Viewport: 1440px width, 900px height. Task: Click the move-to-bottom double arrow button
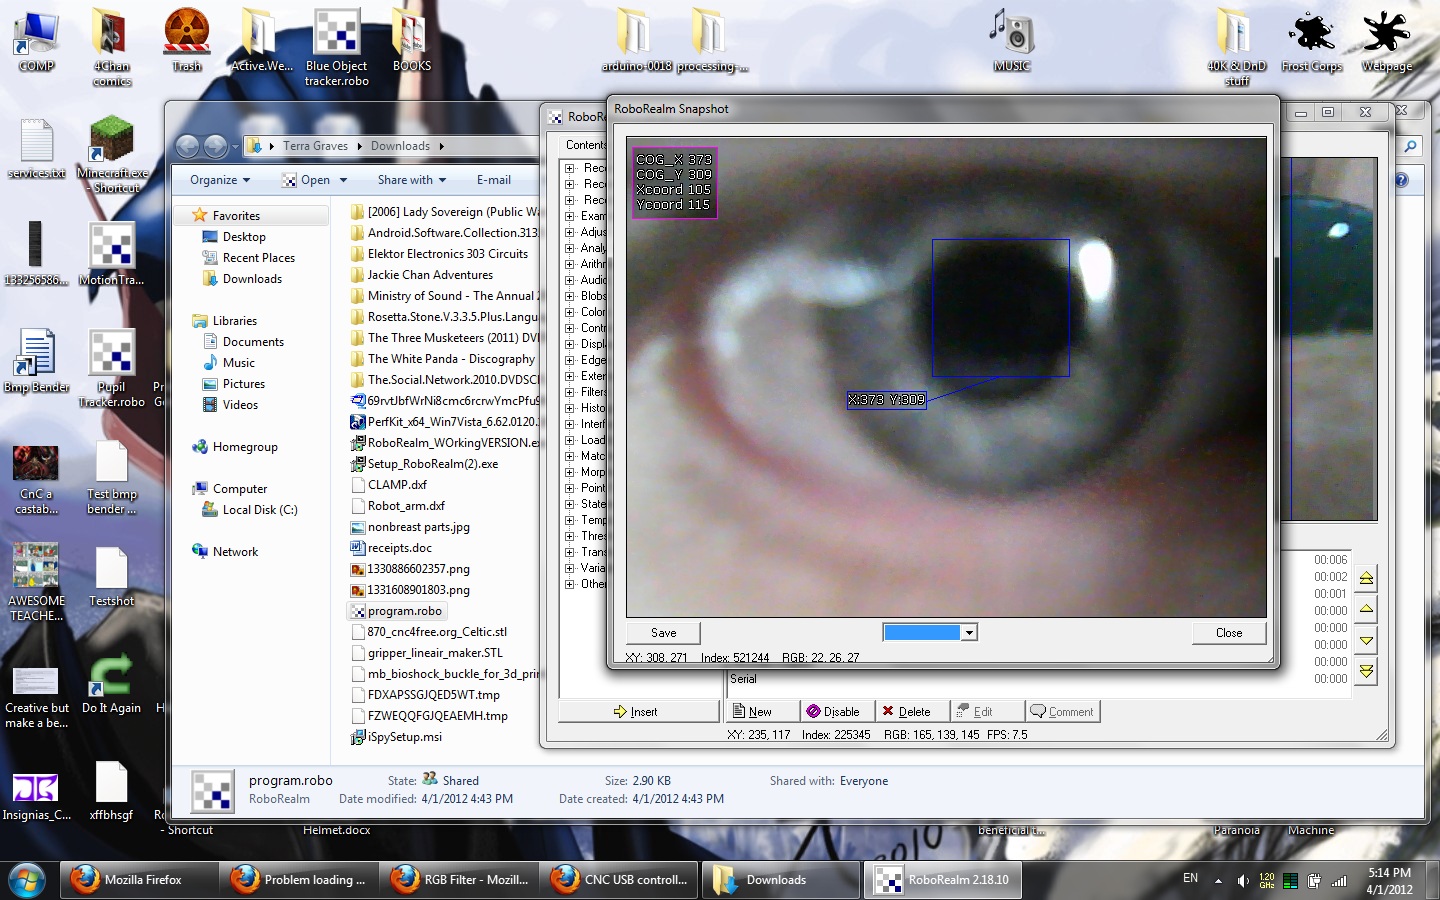click(x=1366, y=671)
